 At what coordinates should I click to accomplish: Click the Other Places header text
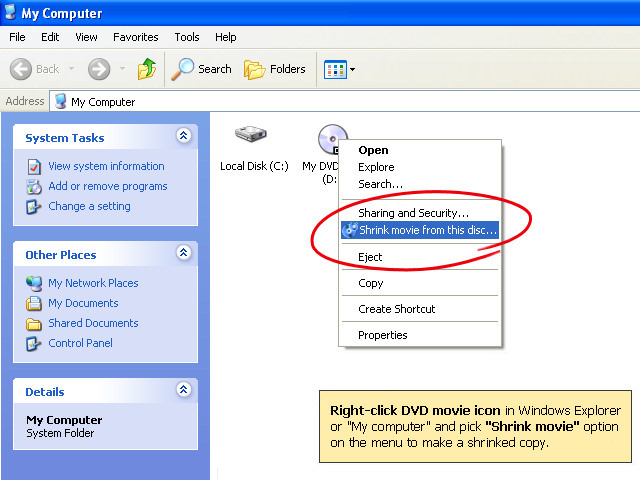61,255
